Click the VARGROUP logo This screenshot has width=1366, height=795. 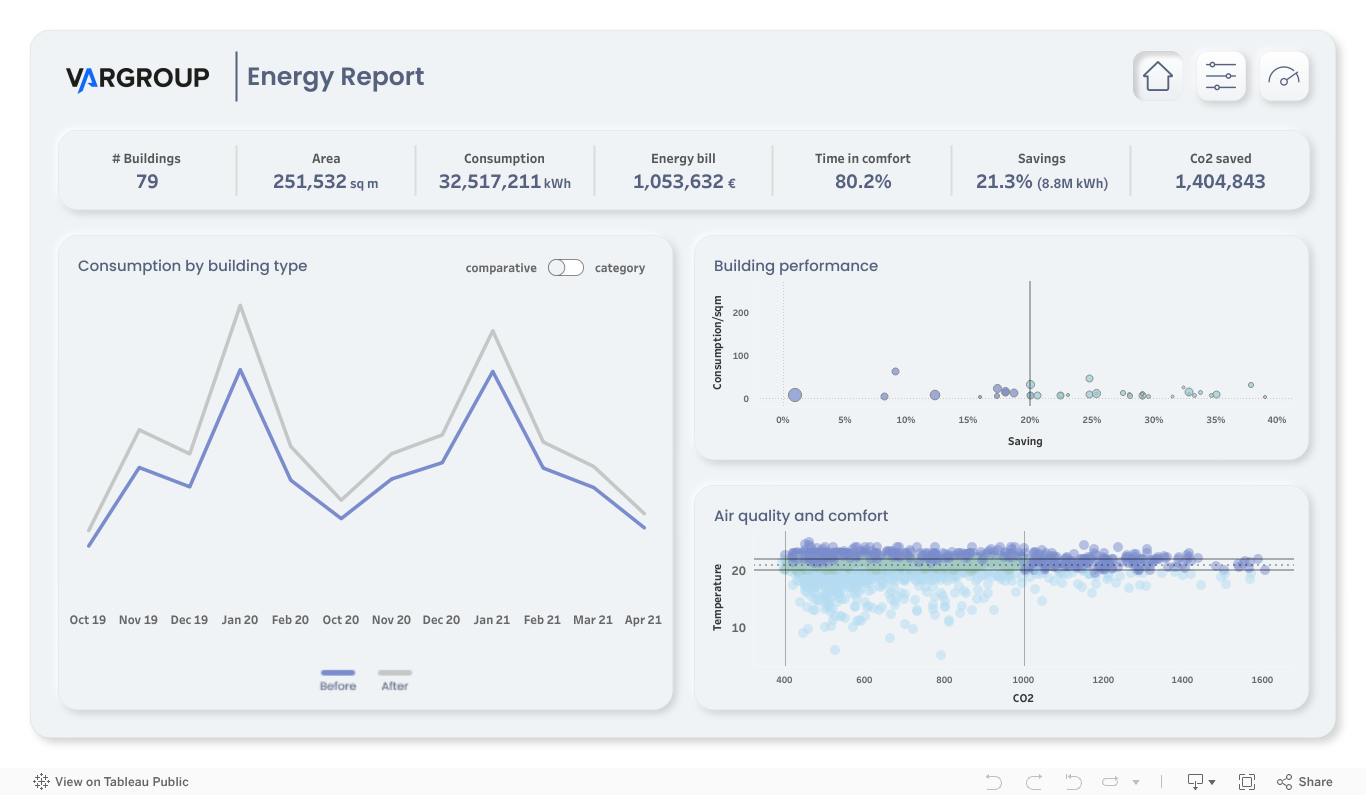pyautogui.click(x=138, y=78)
